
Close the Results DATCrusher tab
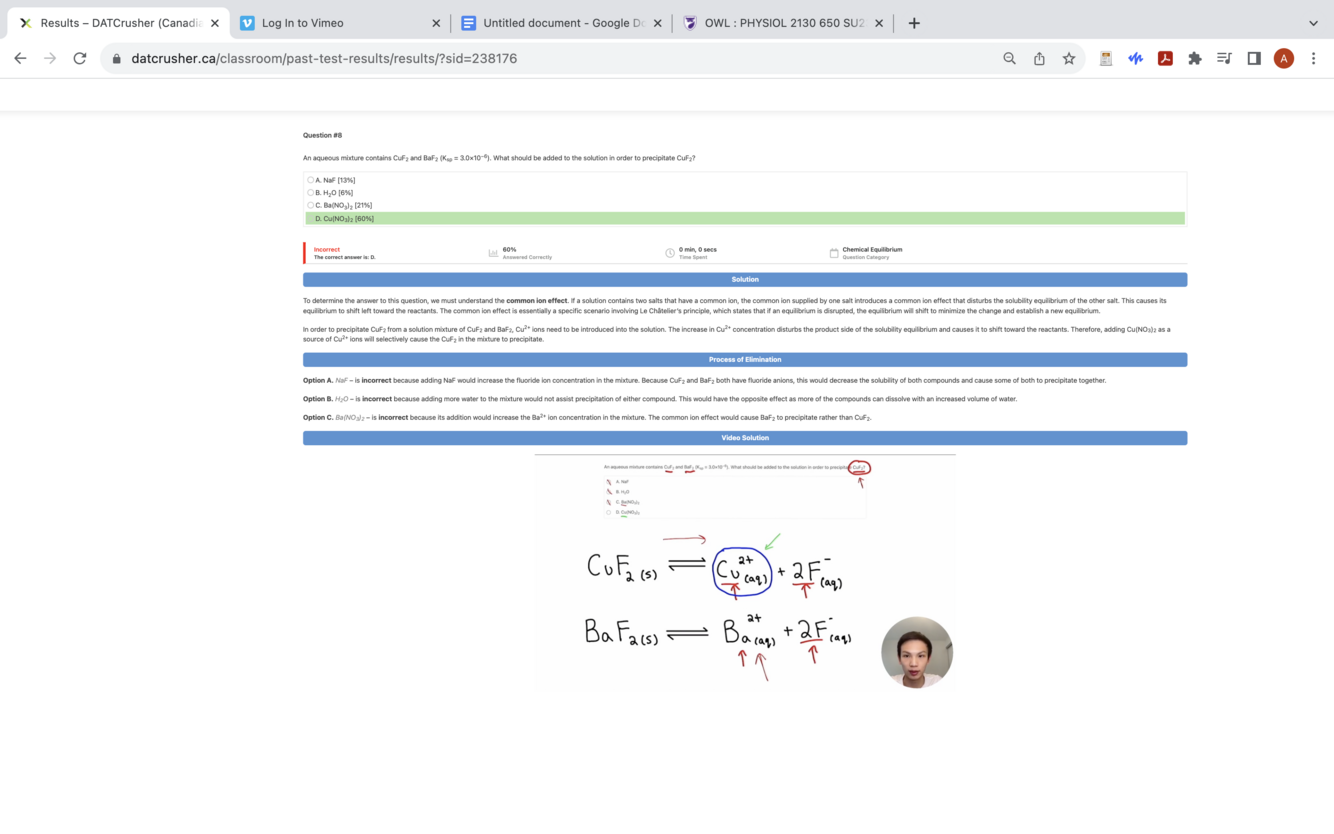tap(214, 23)
